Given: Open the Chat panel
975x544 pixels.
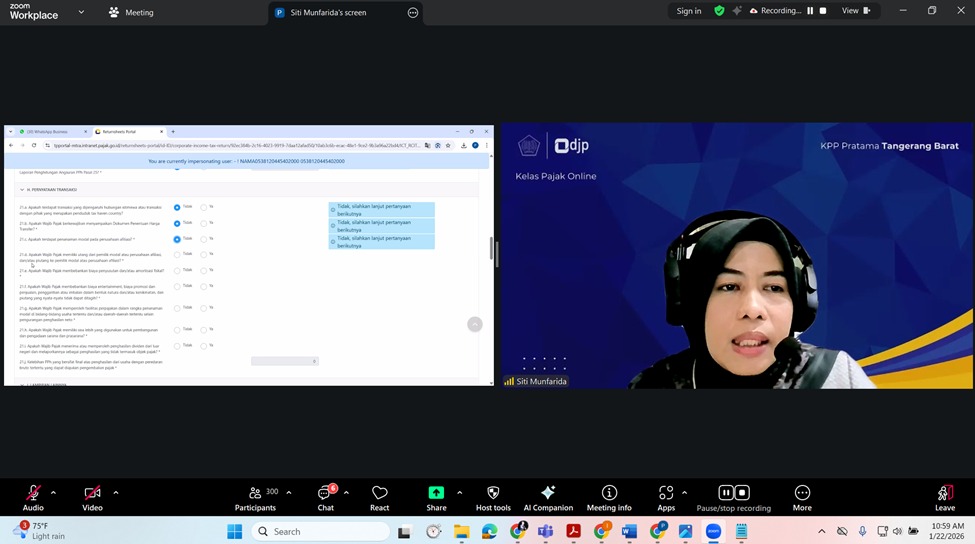Looking at the screenshot, I should [325, 493].
